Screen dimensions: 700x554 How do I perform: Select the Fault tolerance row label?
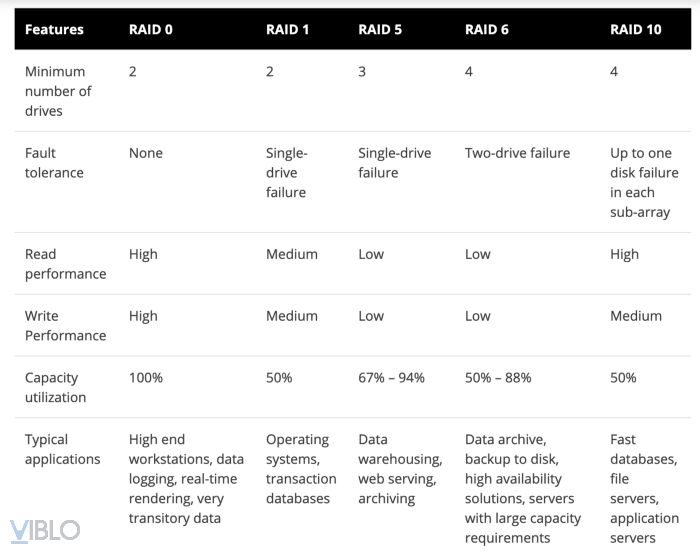[x=54, y=163]
